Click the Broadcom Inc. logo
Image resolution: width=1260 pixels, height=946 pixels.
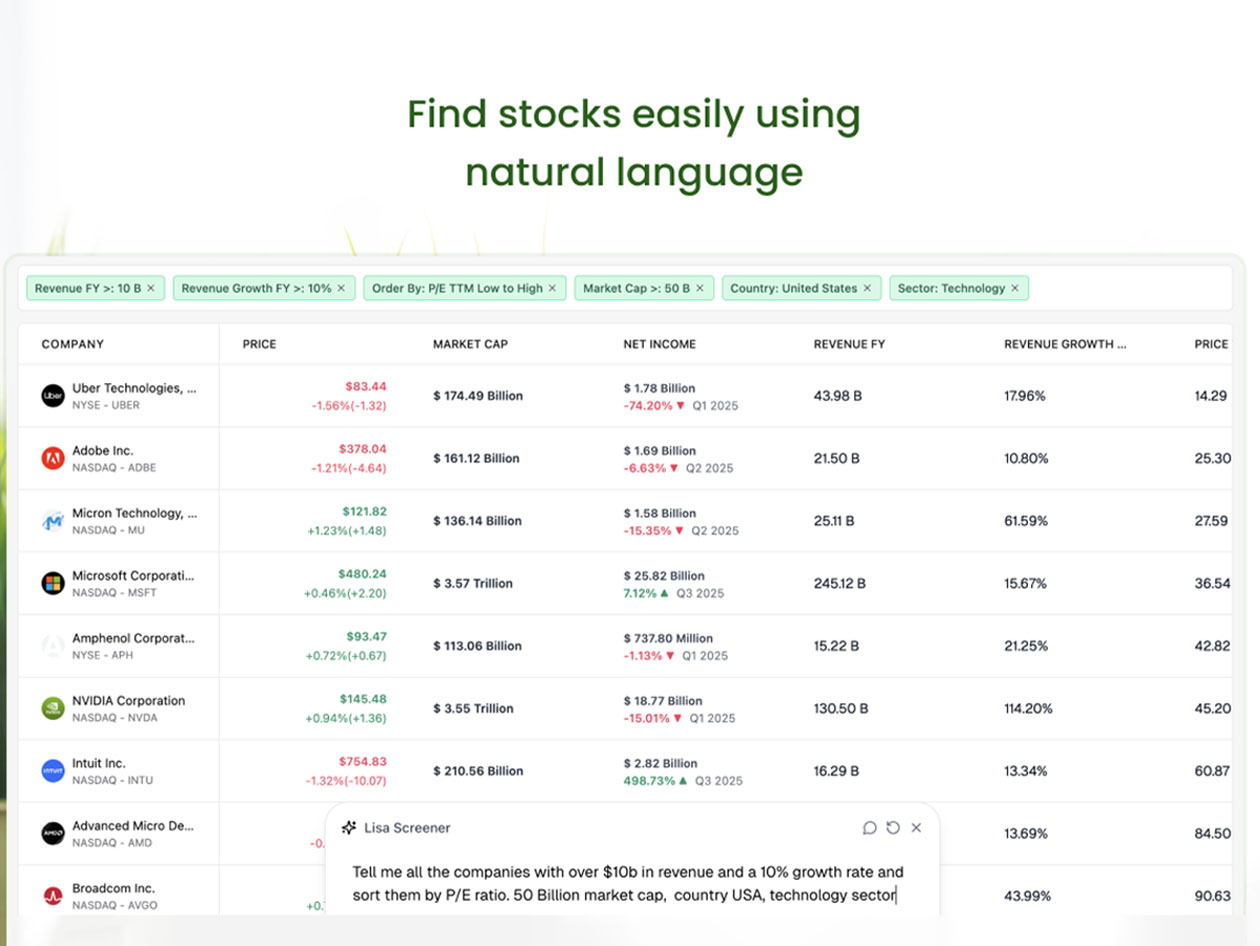tap(52, 895)
